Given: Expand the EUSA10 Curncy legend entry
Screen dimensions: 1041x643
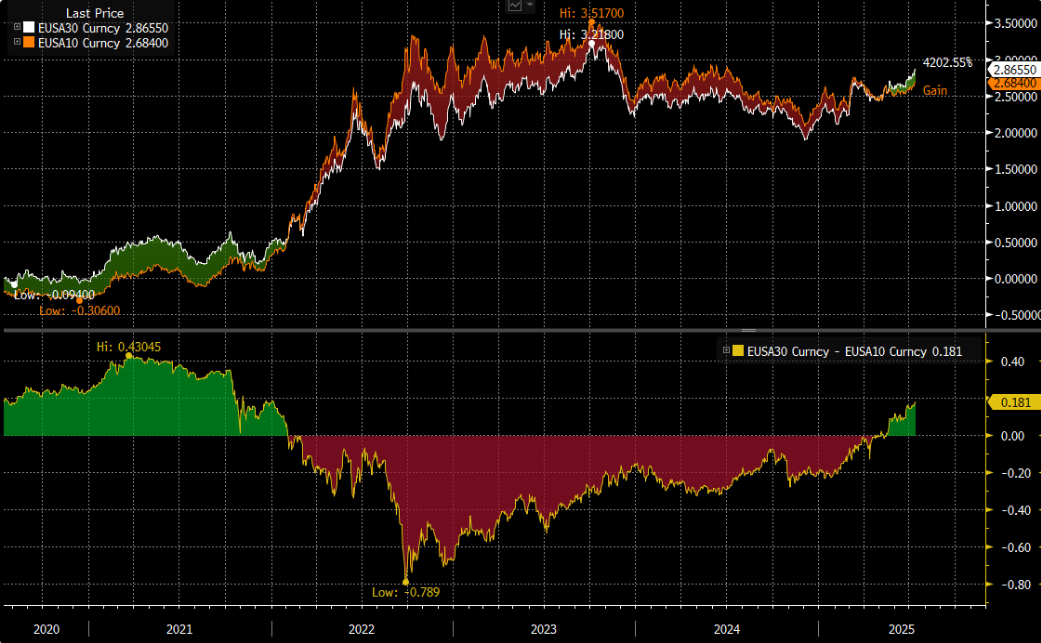Looking at the screenshot, I should tap(17, 42).
